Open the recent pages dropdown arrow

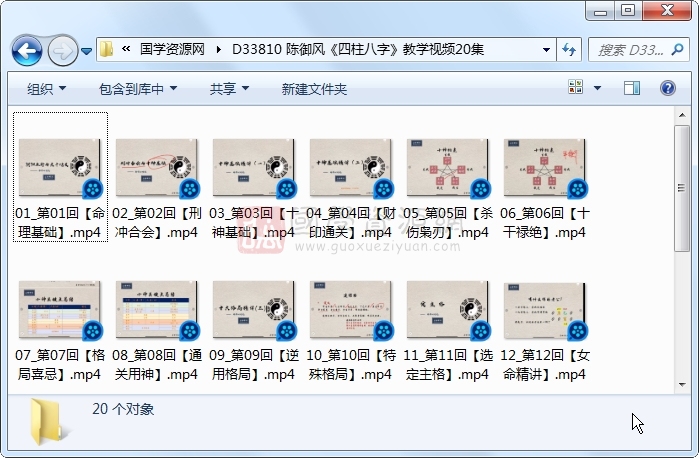click(x=86, y=51)
